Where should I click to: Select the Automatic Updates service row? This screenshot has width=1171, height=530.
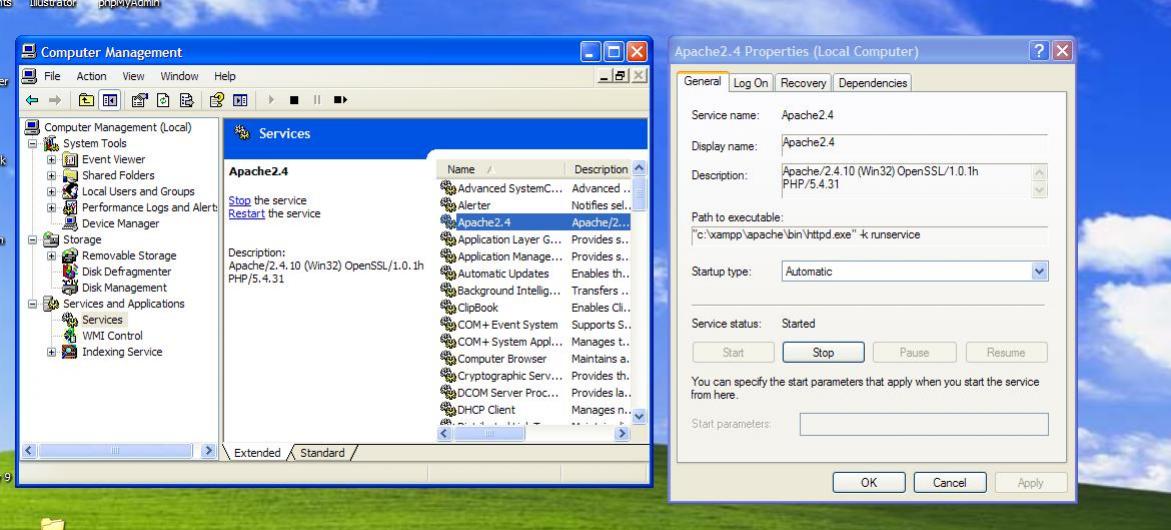pyautogui.click(x=535, y=273)
